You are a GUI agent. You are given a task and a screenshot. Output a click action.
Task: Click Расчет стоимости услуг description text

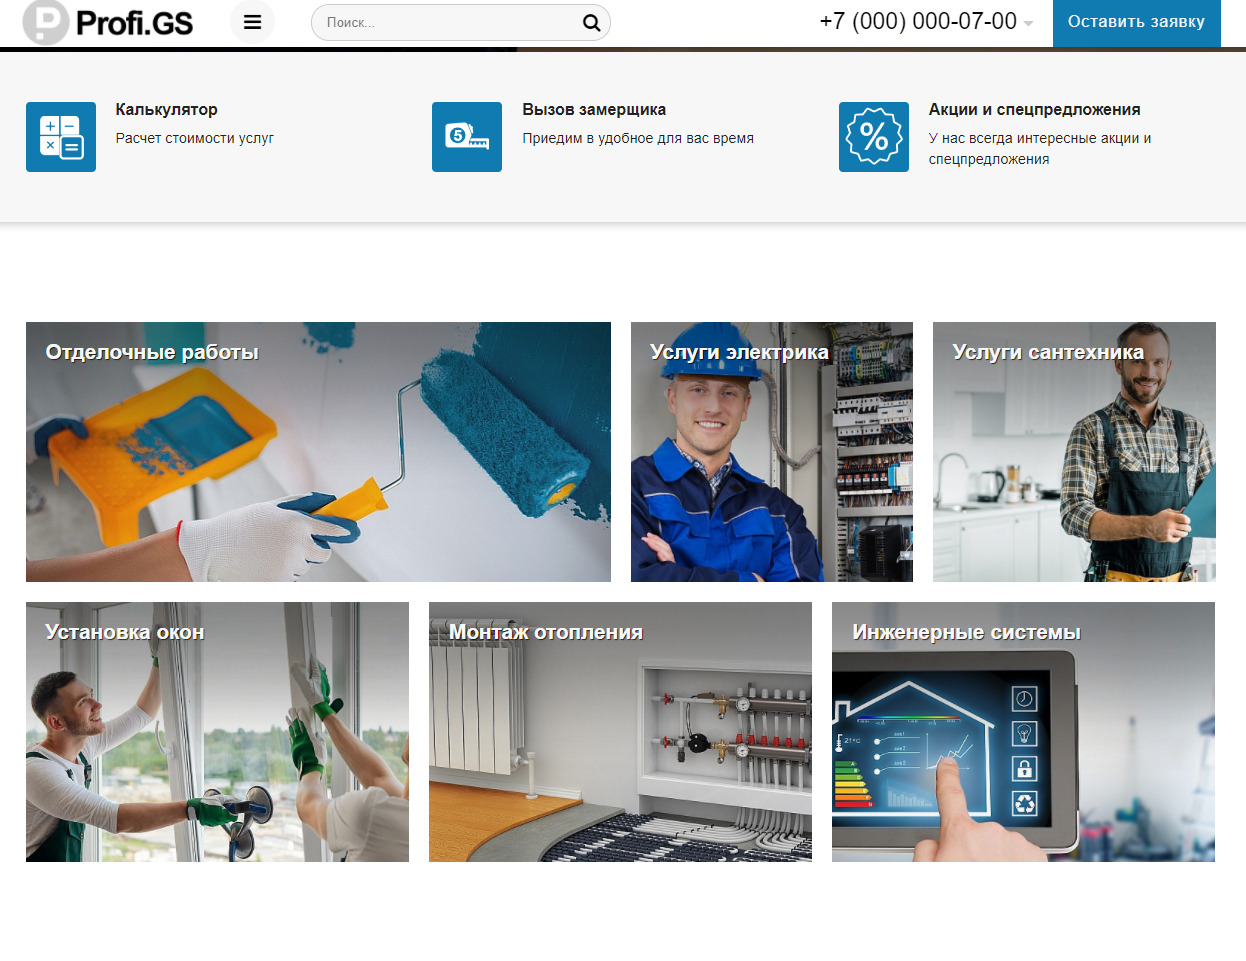194,139
